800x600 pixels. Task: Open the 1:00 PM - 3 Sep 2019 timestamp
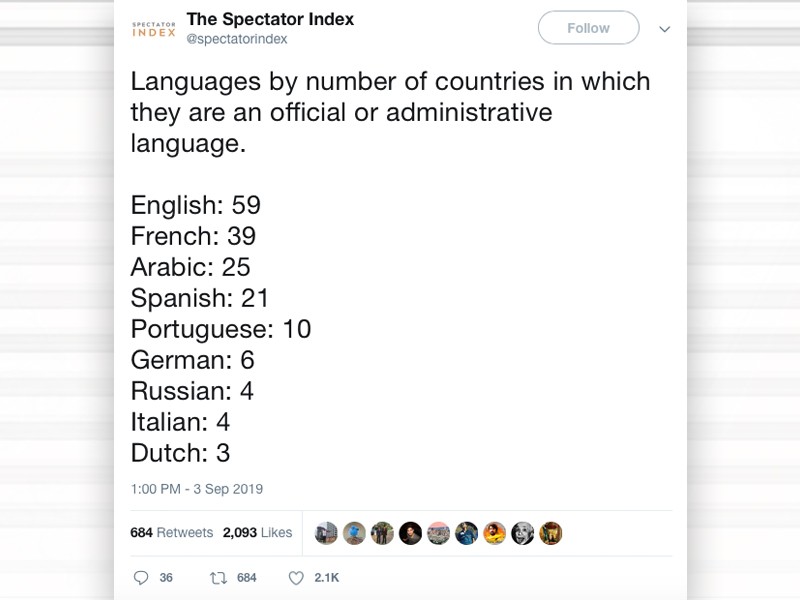pos(197,489)
